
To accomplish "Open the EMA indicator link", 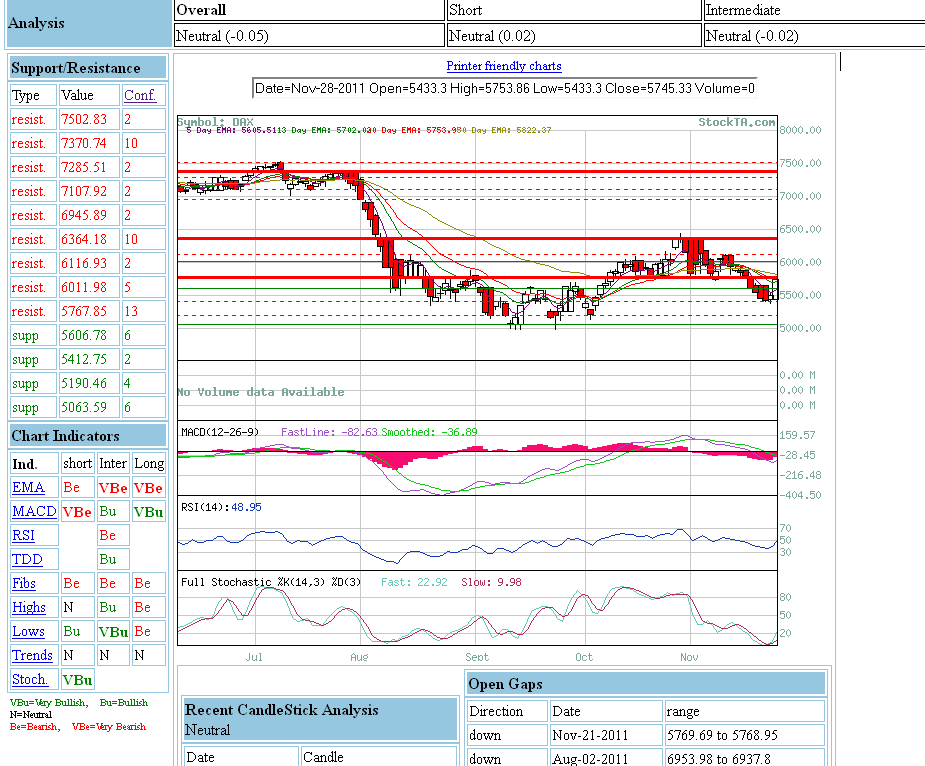I will coord(28,488).
